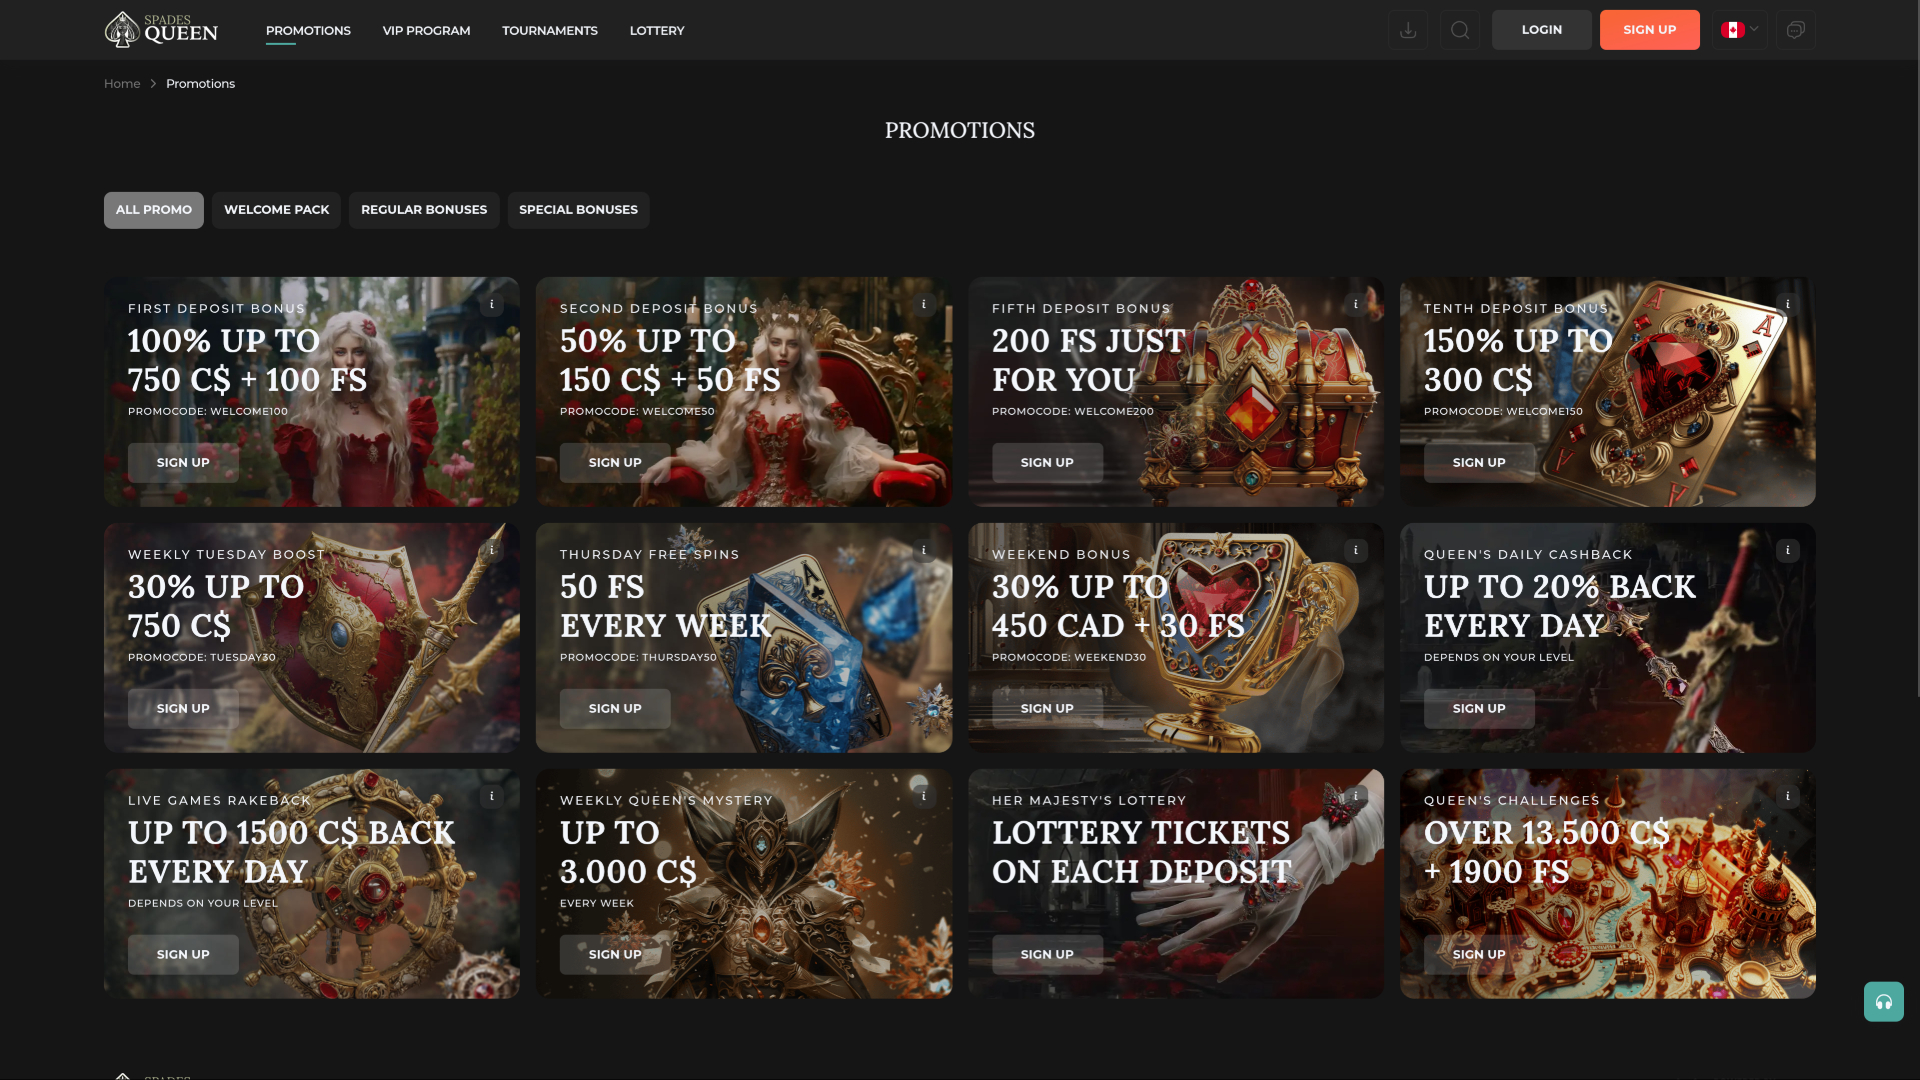Sign up for Queen's Daily Cashback
This screenshot has width=1920, height=1080.
point(1479,709)
